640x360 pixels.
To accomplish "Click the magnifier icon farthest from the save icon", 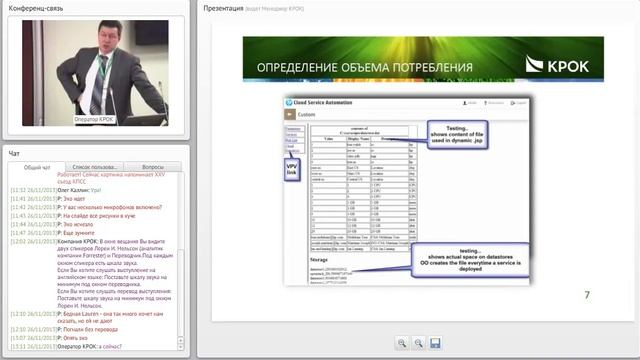I will tap(402, 343).
